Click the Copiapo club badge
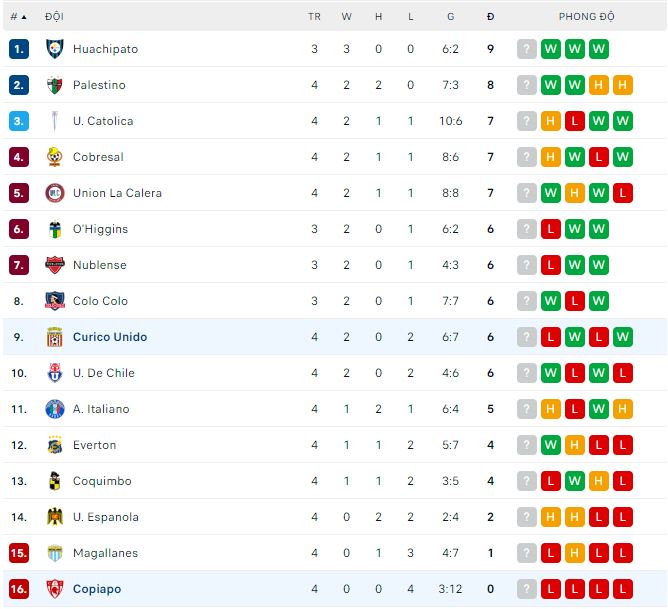Image resolution: width=668 pixels, height=609 pixels. (x=54, y=589)
